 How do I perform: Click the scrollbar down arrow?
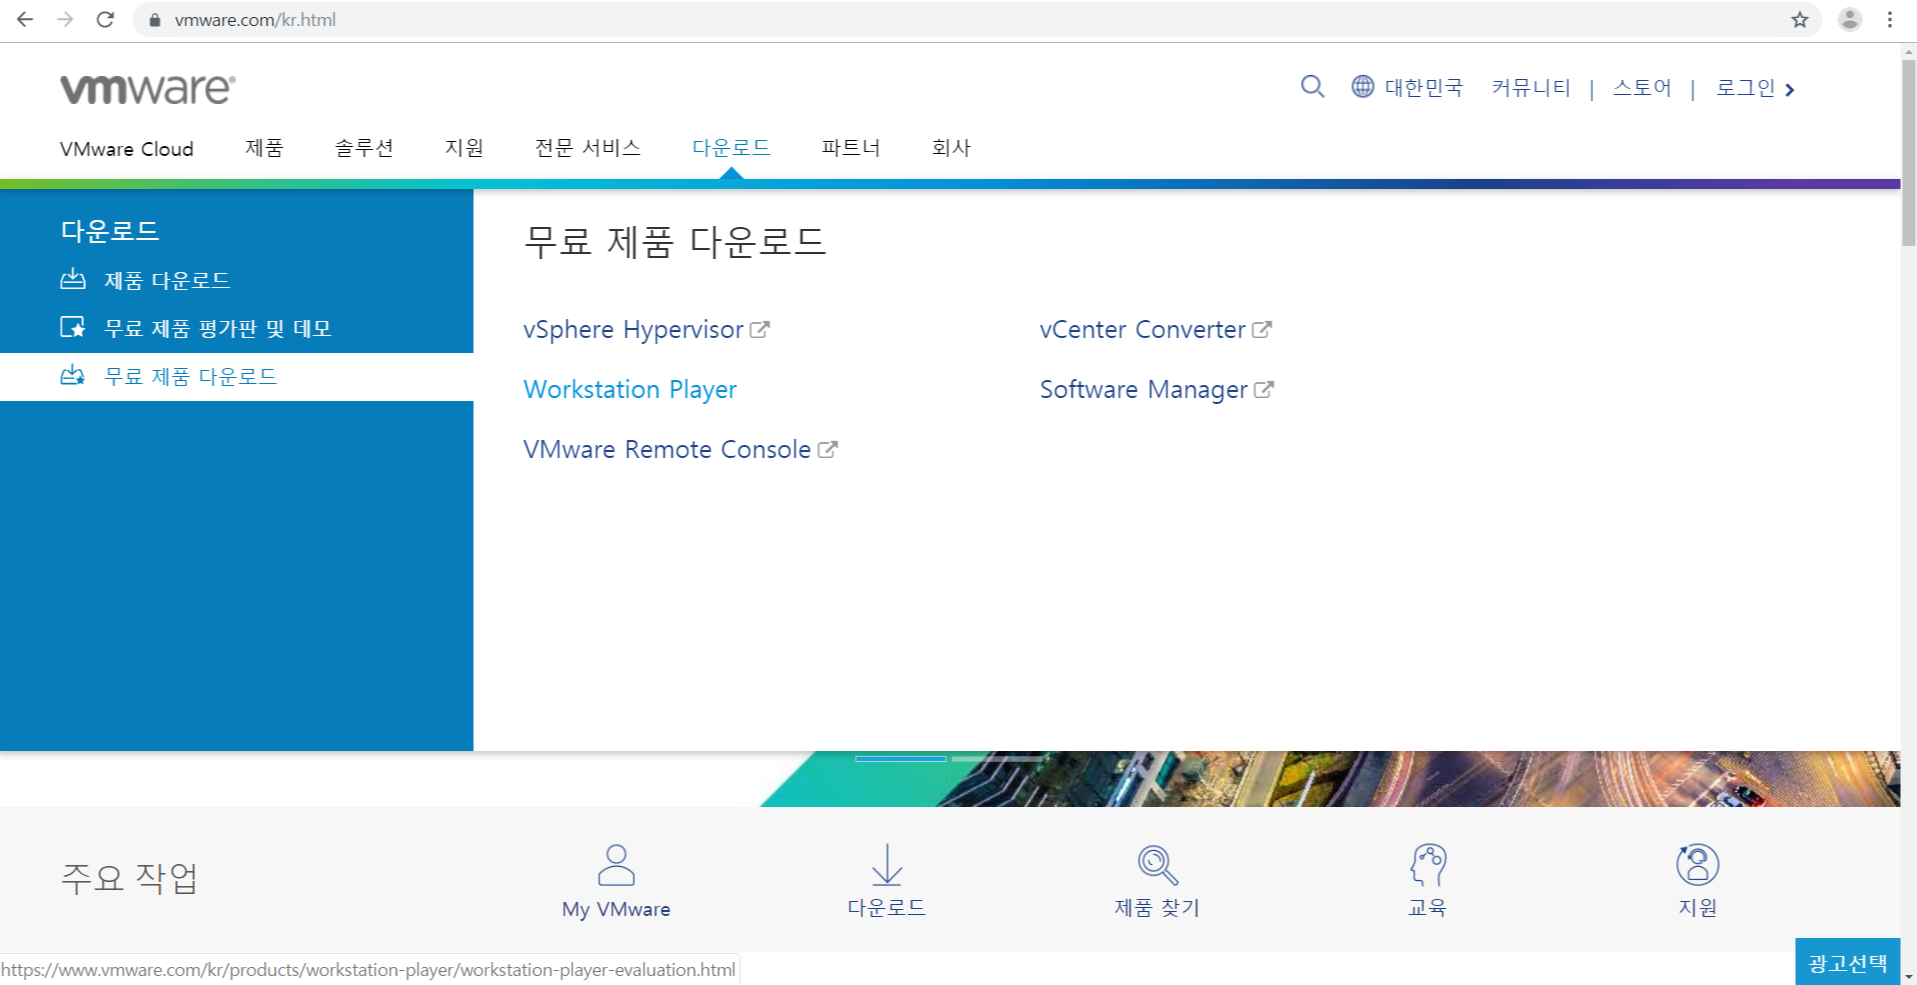[1908, 977]
